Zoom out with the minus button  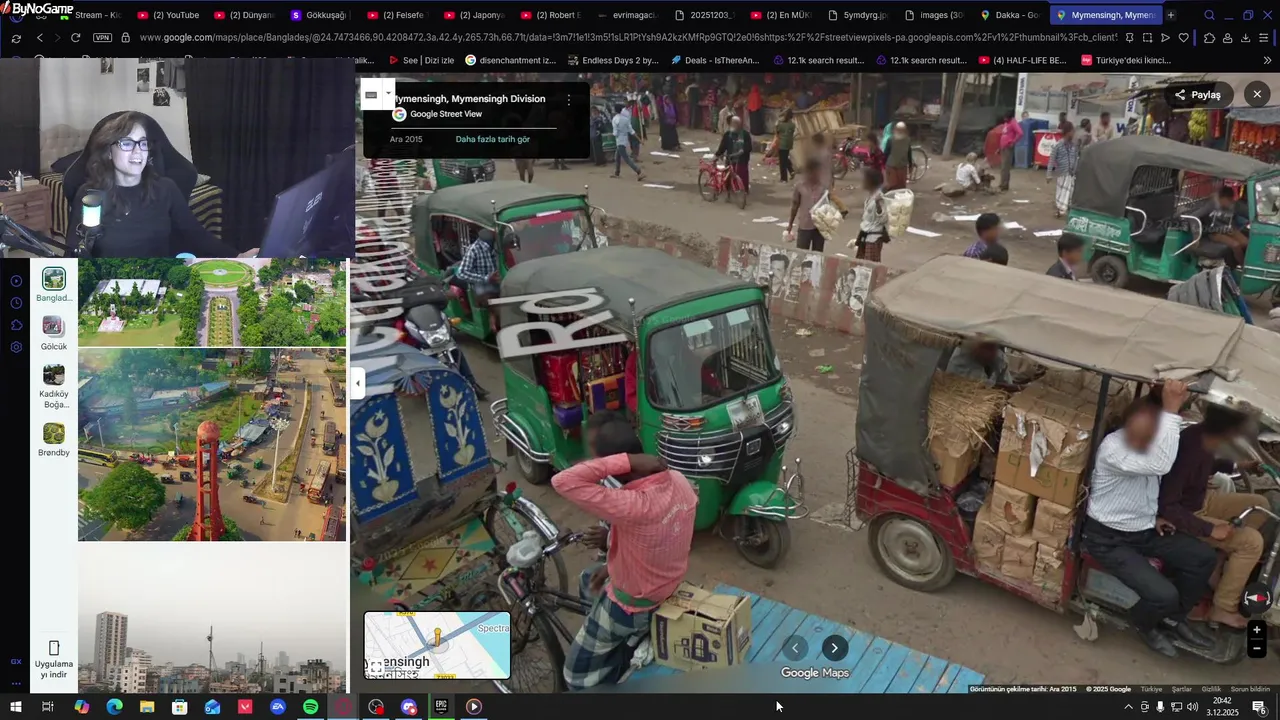[1257, 648]
